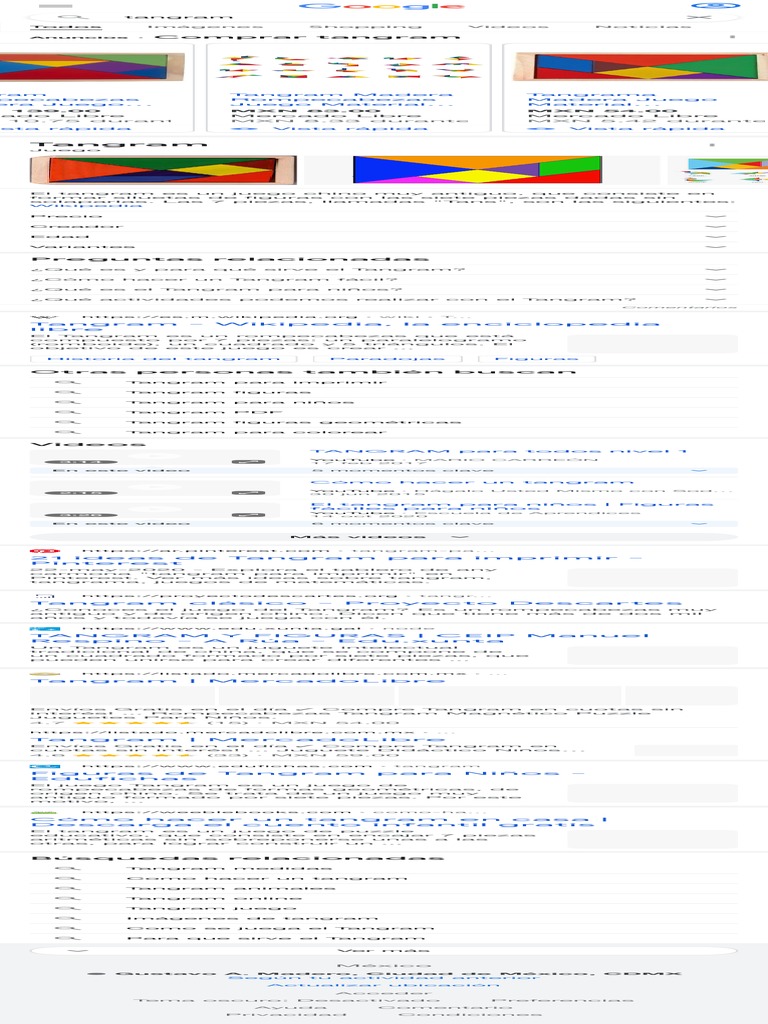Viewport: 768px width, 1024px height.
Task: Expand '¿Qué es y para qué sirve el Tangram?'
Action: [384, 269]
